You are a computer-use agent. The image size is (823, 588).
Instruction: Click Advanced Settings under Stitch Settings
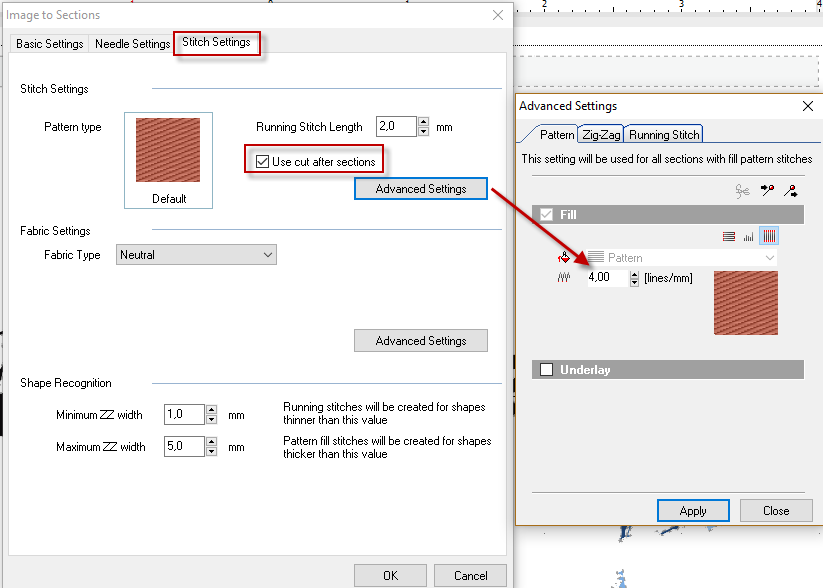point(421,188)
